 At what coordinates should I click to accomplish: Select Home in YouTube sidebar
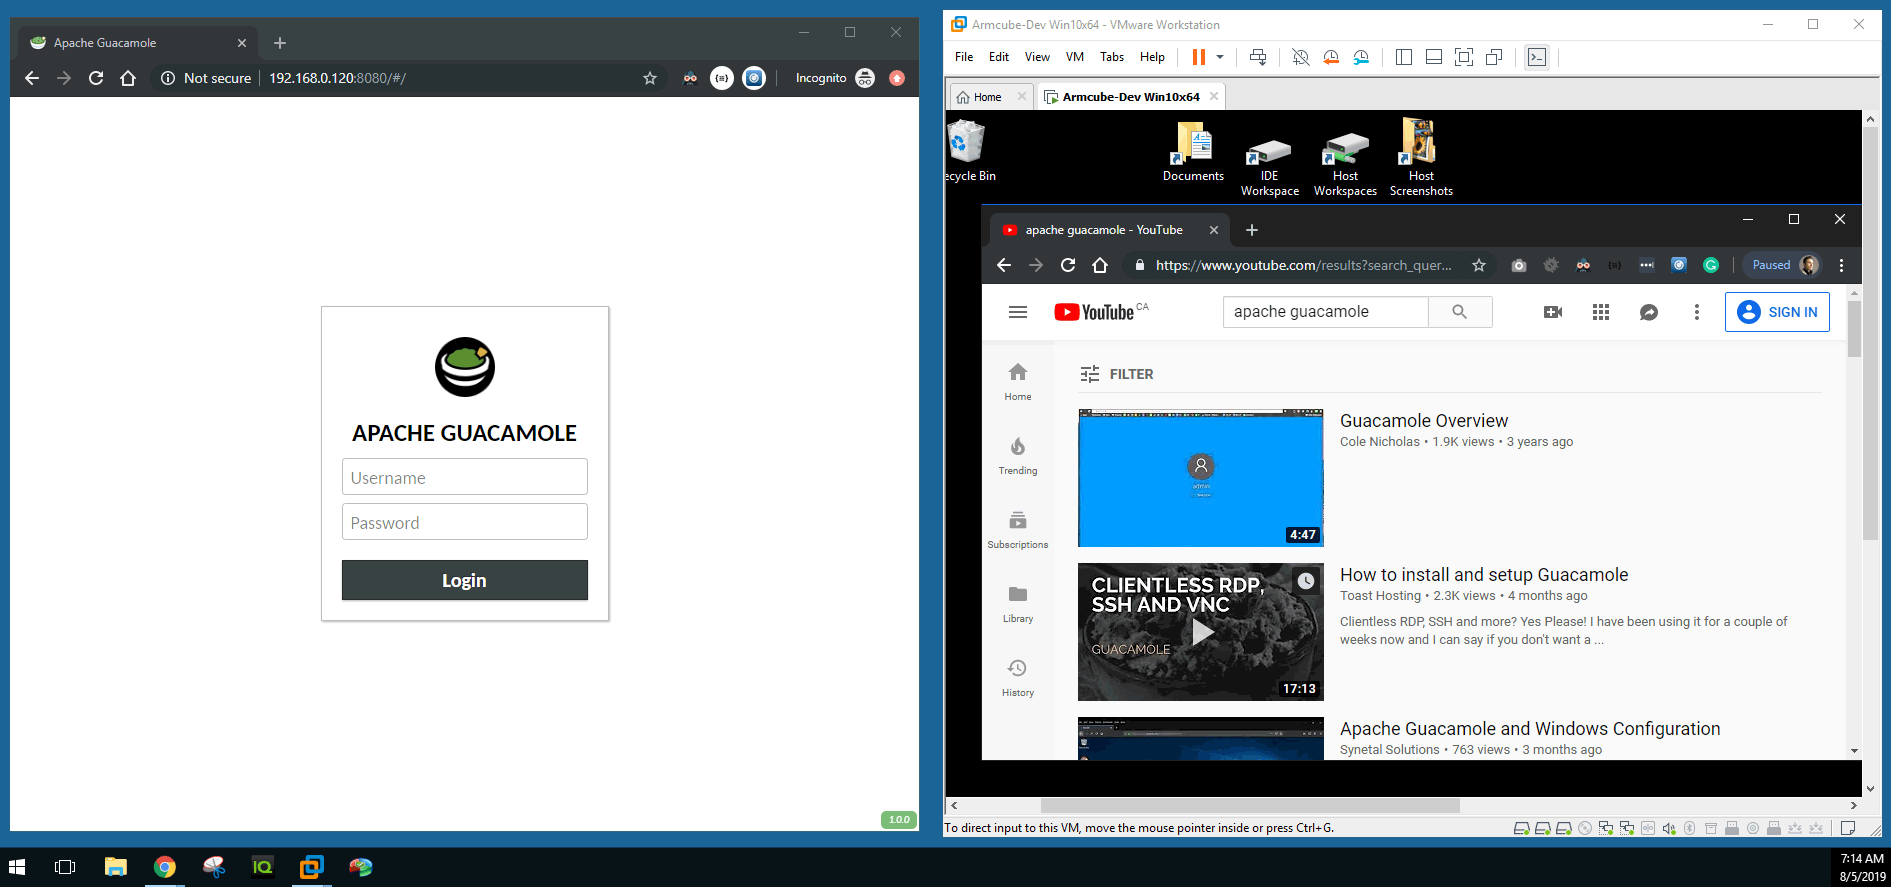coord(1018,382)
